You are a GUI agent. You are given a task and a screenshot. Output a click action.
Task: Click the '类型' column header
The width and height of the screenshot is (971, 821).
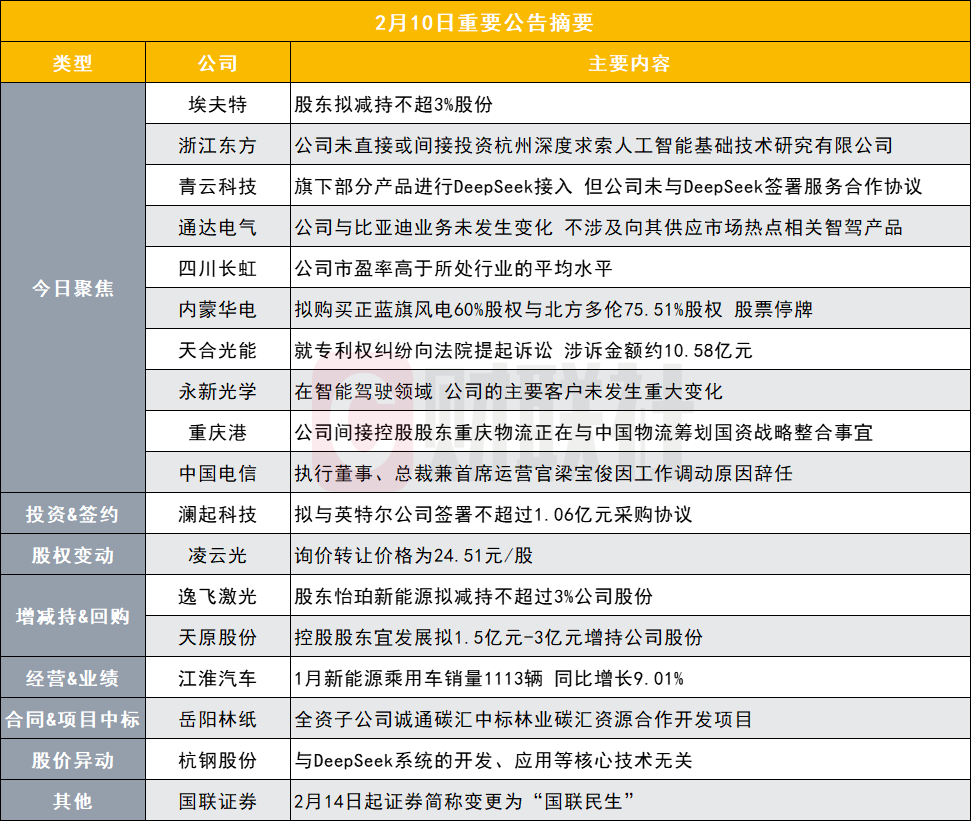pos(72,63)
